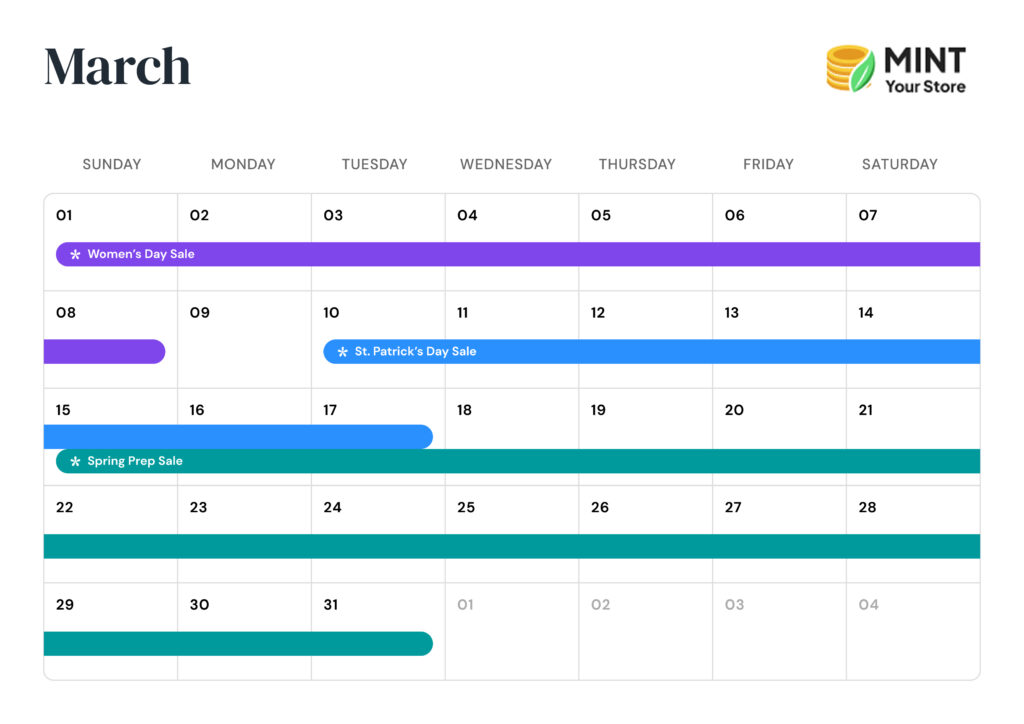Click the asterisk icon on Women's Day Sale
Image resolution: width=1024 pixels, height=724 pixels.
(75, 255)
